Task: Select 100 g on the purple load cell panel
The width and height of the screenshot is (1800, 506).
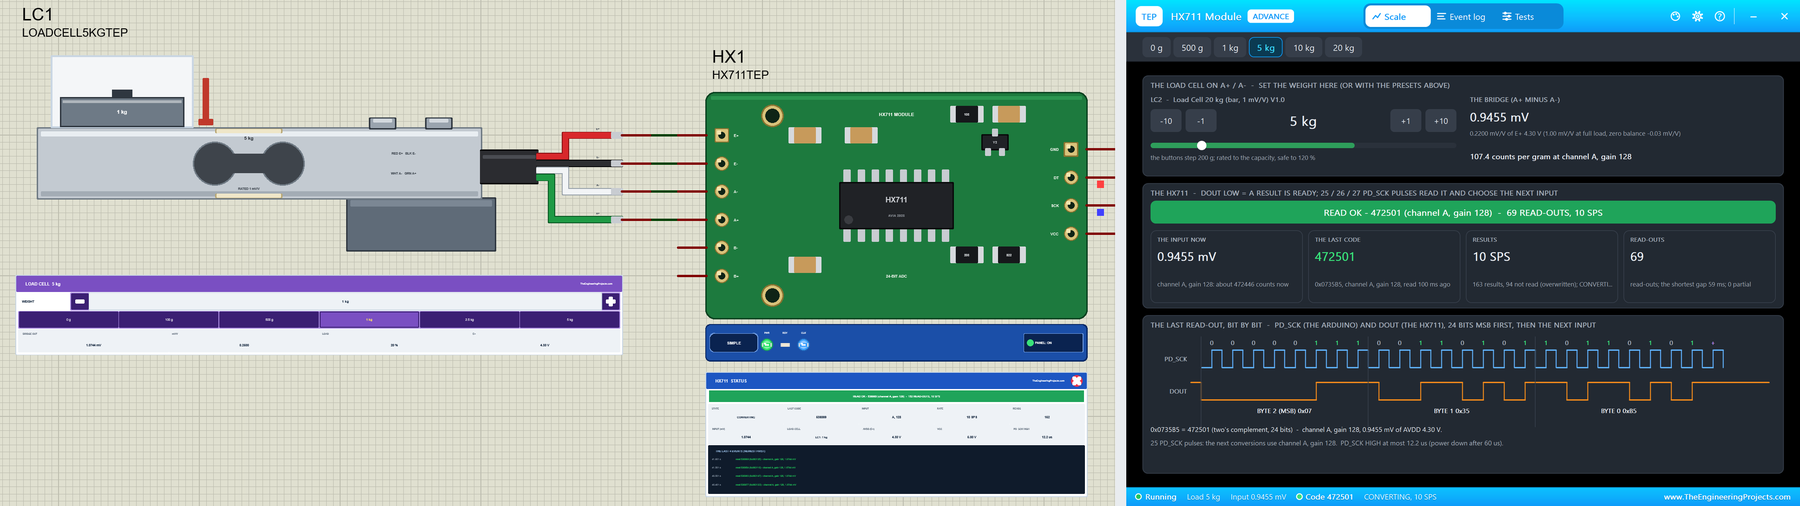Action: [169, 320]
